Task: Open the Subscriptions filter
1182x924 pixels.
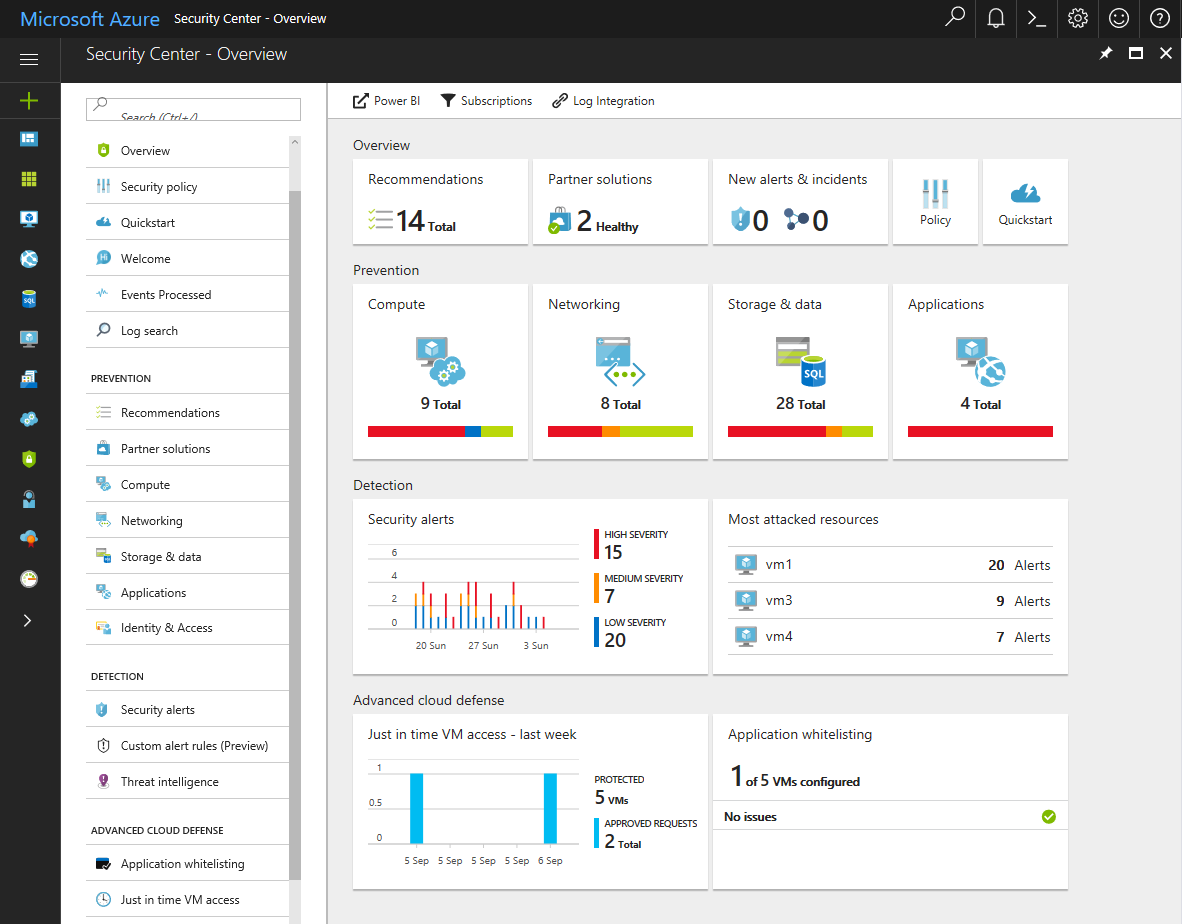Action: point(486,101)
